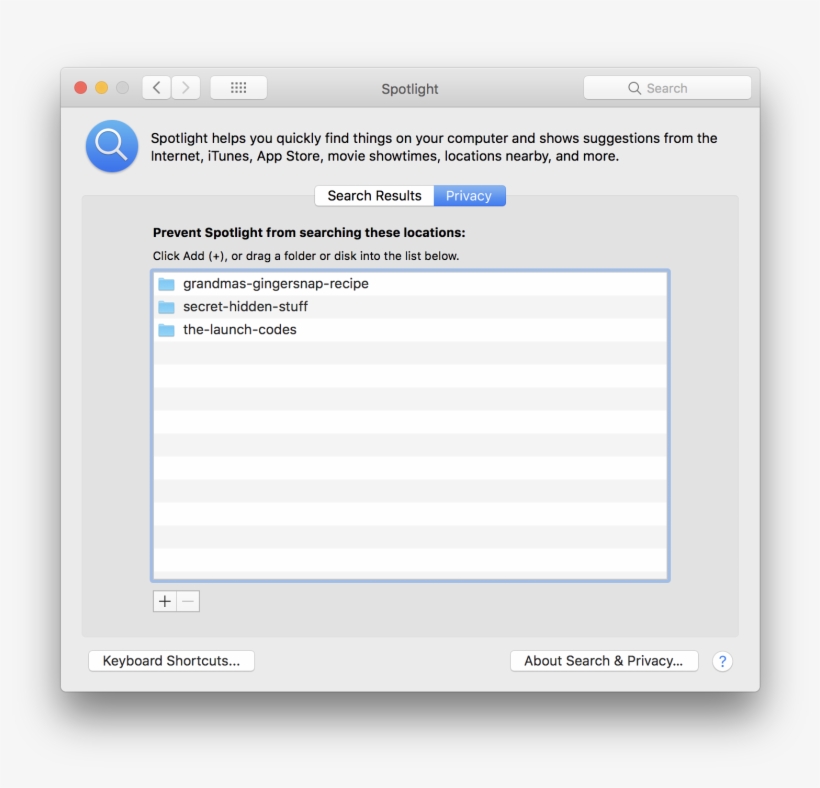Add a location with the plus button
The height and width of the screenshot is (788, 820).
pyautogui.click(x=164, y=601)
